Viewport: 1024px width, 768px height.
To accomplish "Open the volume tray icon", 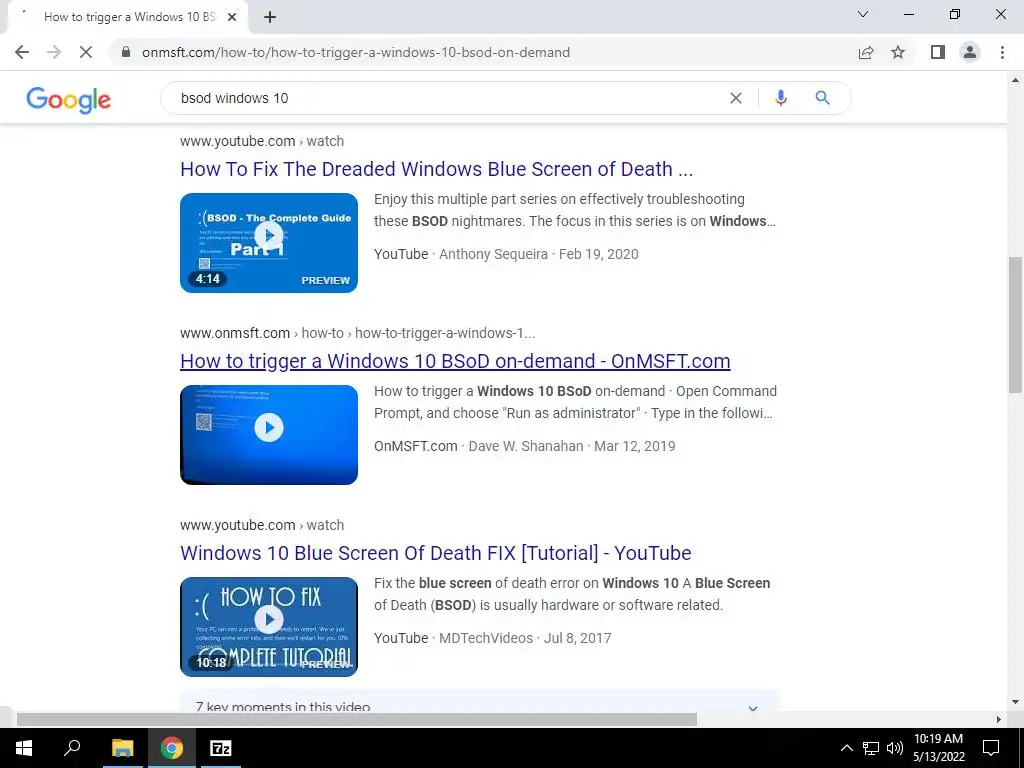I will pos(895,748).
